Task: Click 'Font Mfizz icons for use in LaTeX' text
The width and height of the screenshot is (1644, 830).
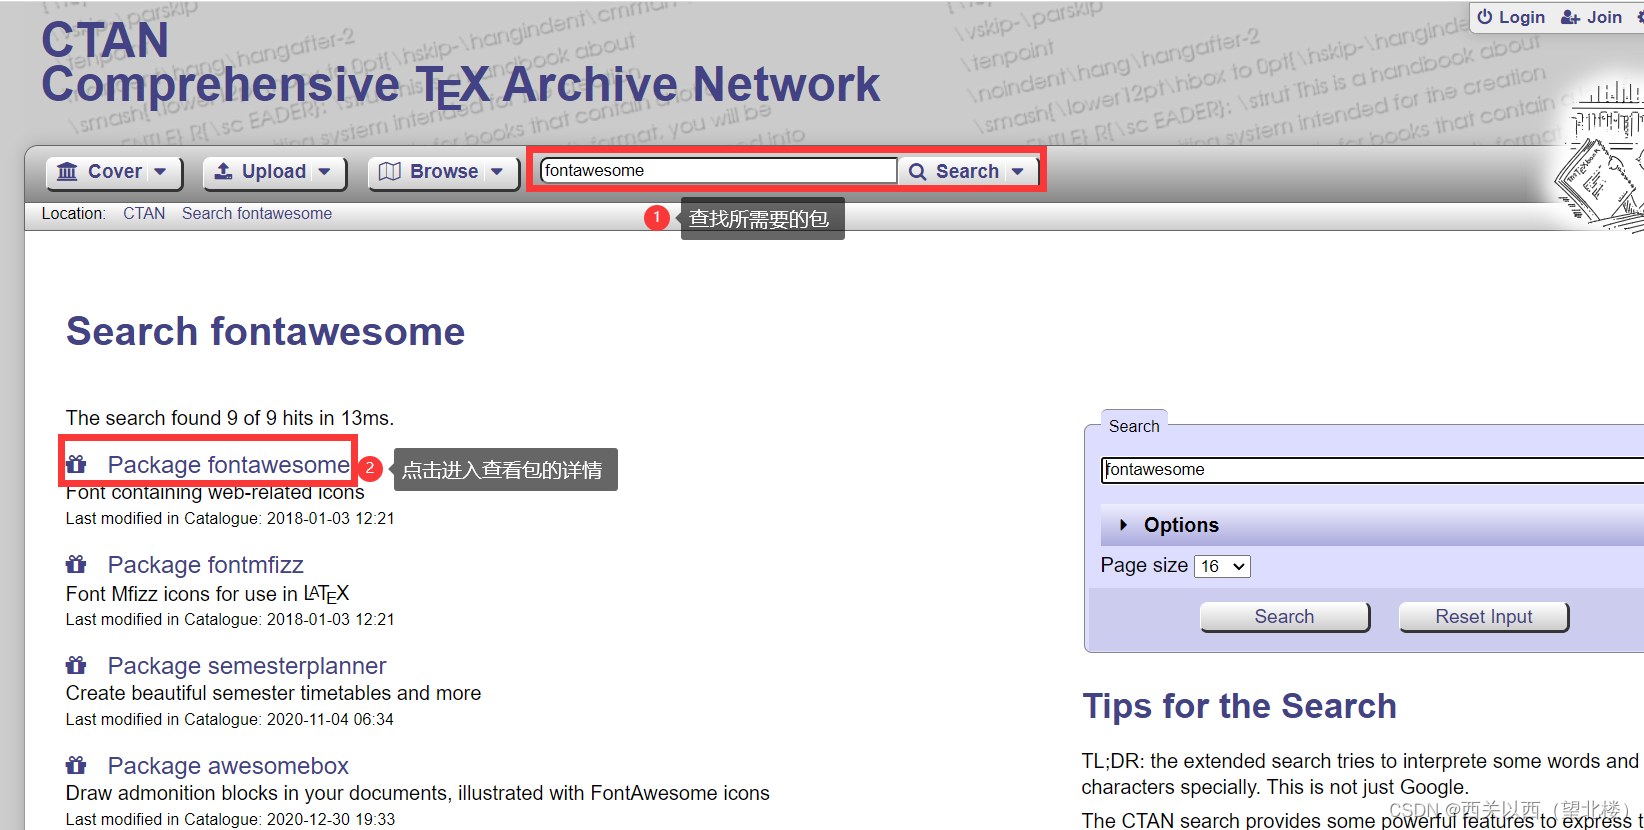Action: point(207,594)
